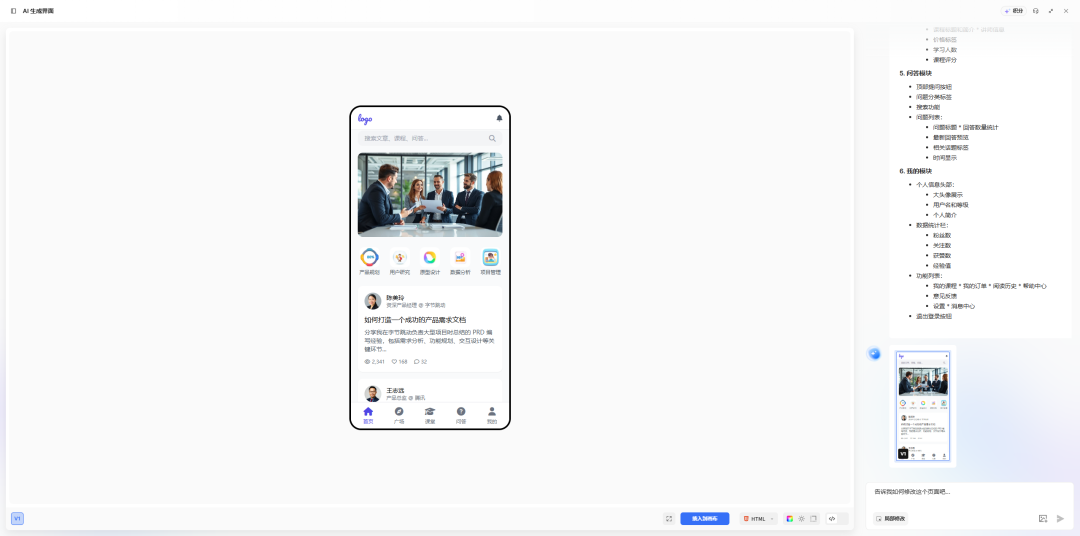Click the AI 生成界面 title text

[x=38, y=11]
